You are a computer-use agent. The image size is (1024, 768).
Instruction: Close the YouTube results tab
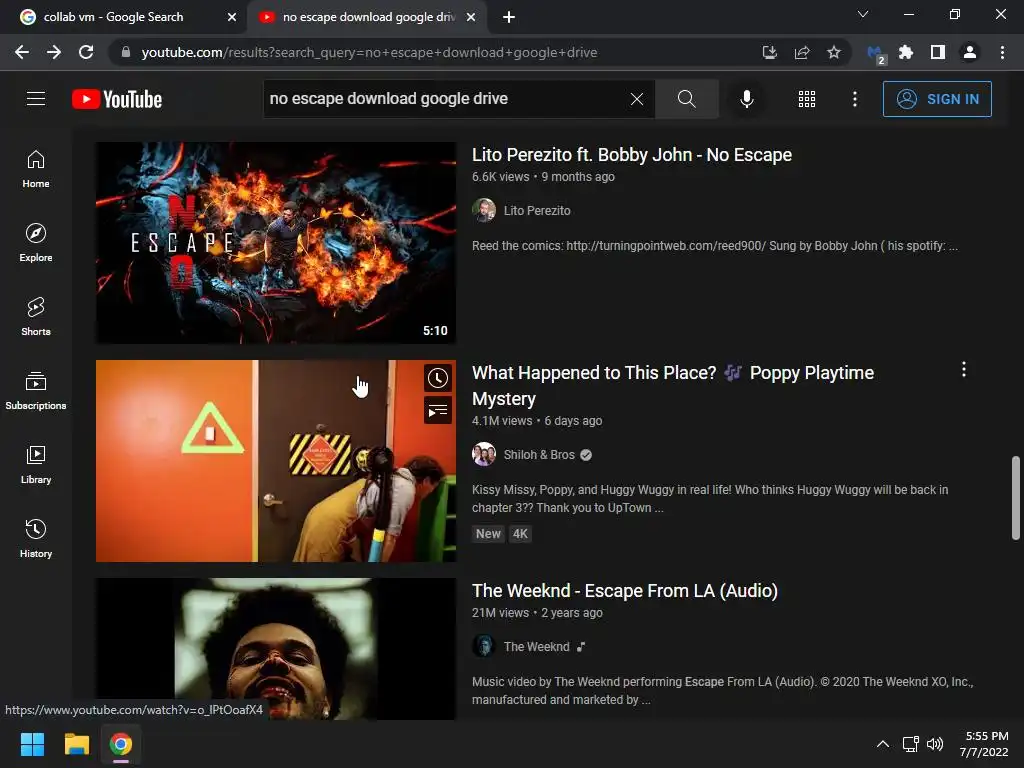471,18
